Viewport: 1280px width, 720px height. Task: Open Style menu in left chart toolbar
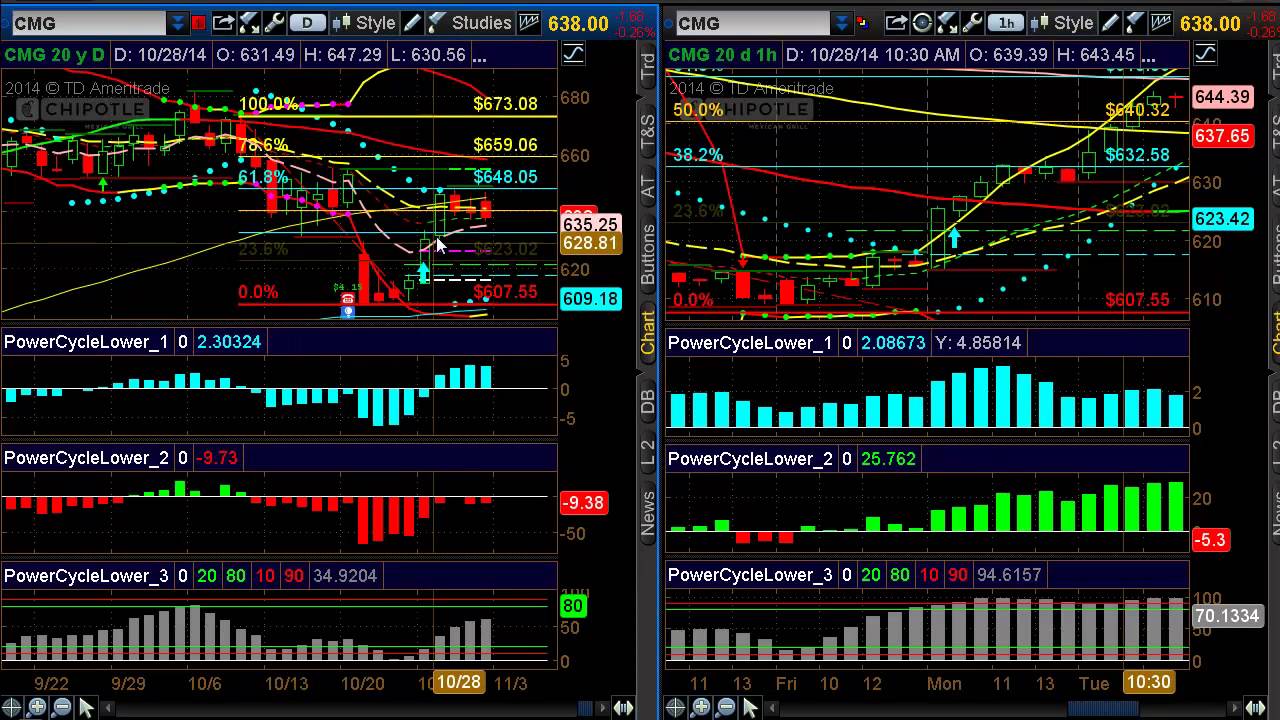click(364, 22)
